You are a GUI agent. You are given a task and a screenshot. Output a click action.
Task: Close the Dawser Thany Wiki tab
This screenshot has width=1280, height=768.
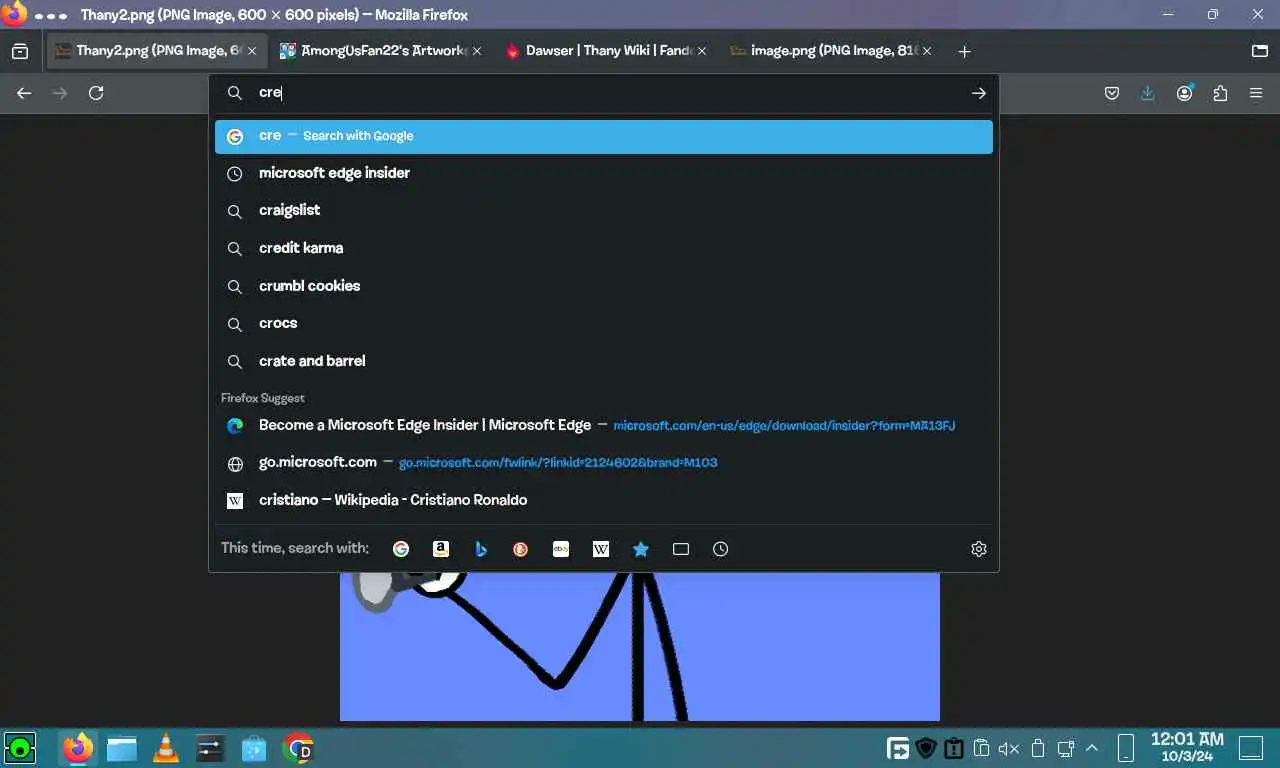pos(702,51)
